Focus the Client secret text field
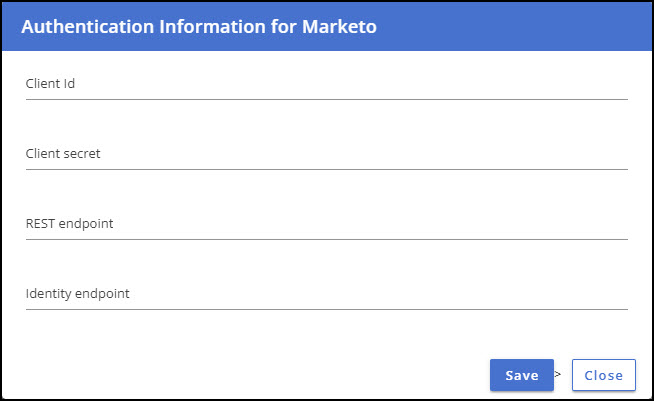654x401 pixels. (x=327, y=154)
